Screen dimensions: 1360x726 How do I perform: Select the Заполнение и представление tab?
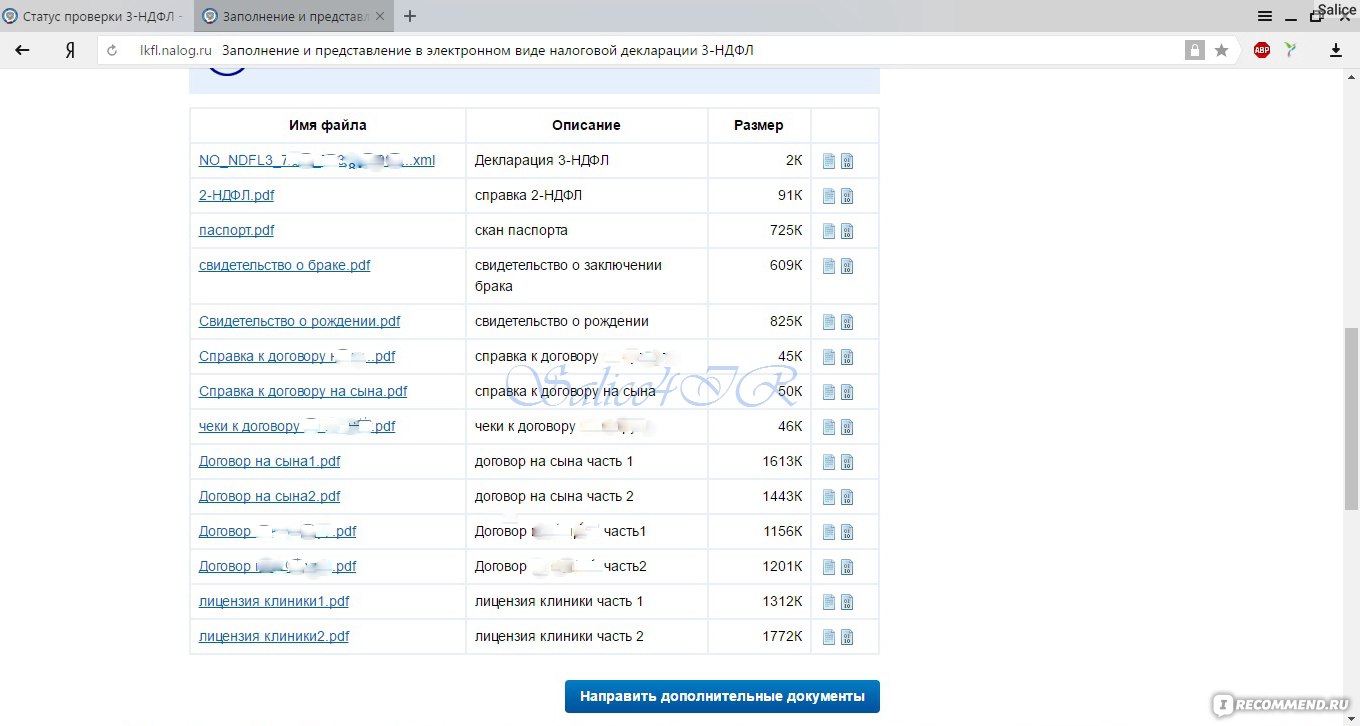(294, 16)
